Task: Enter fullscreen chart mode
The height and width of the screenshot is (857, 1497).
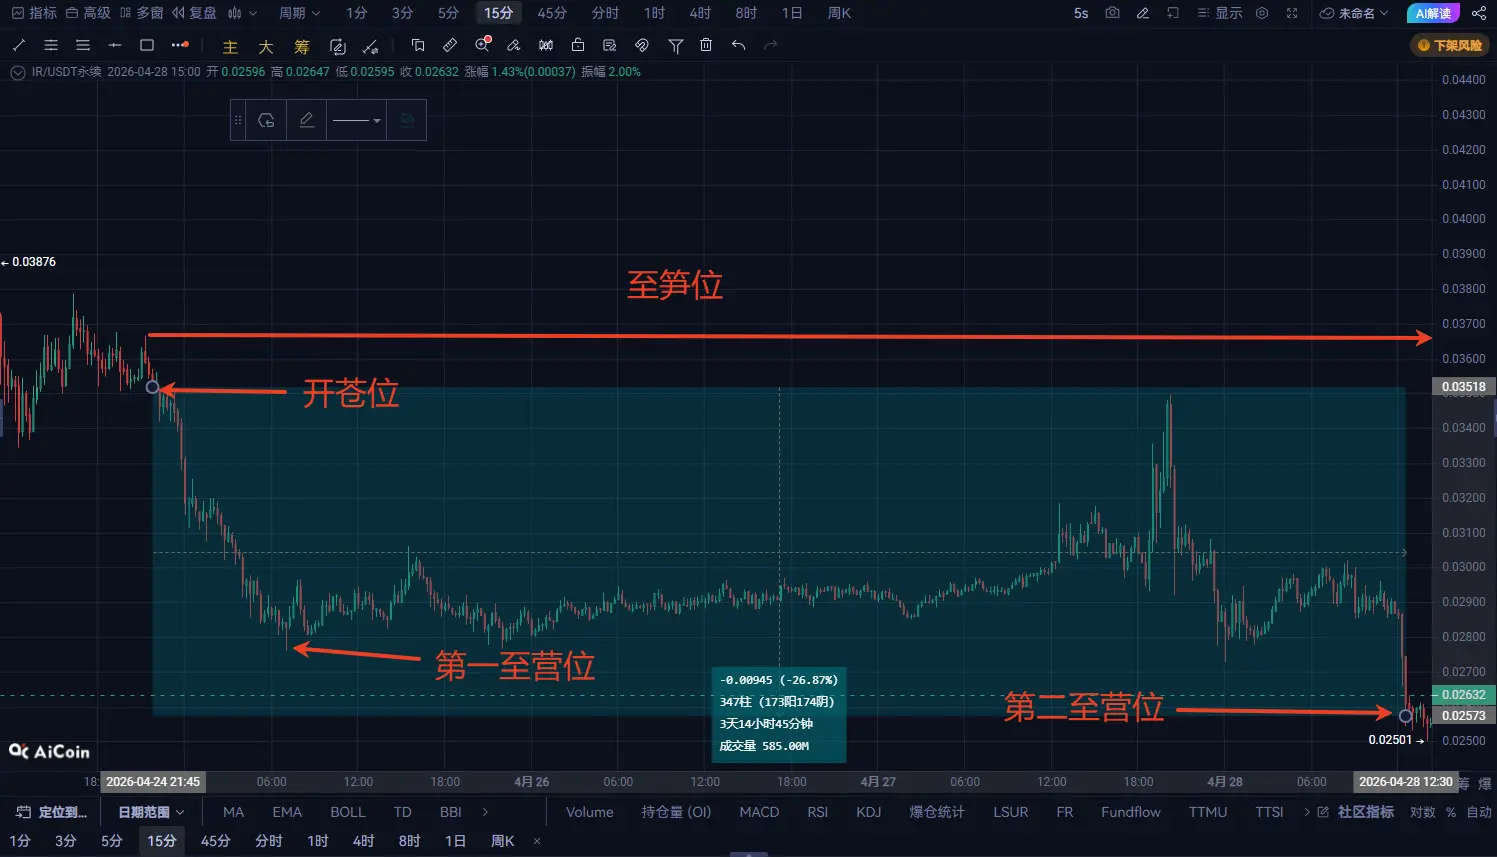Action: click(x=1292, y=13)
